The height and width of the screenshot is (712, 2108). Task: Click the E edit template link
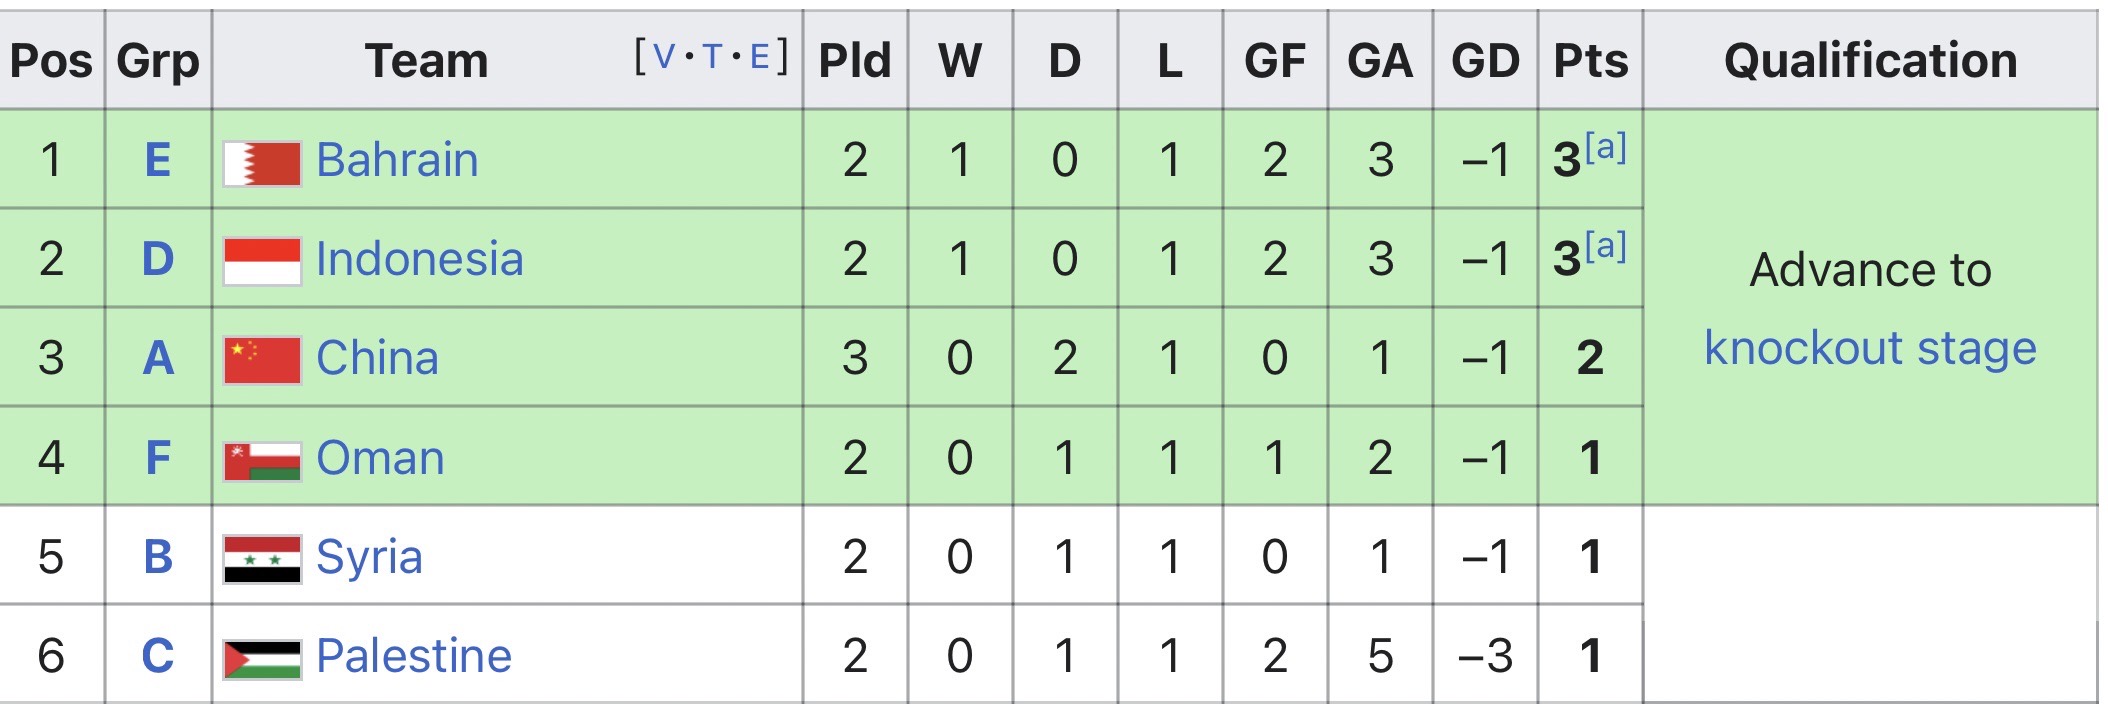[x=760, y=57]
